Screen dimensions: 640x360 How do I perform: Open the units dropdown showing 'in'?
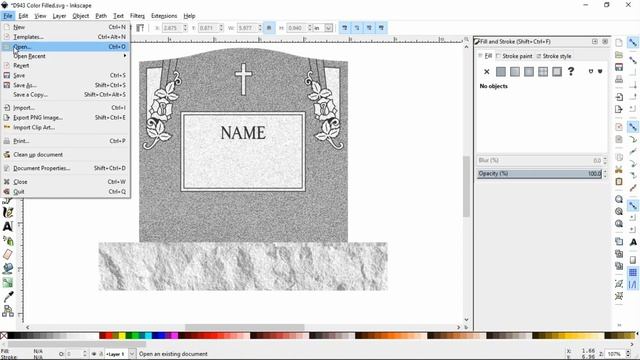329,28
